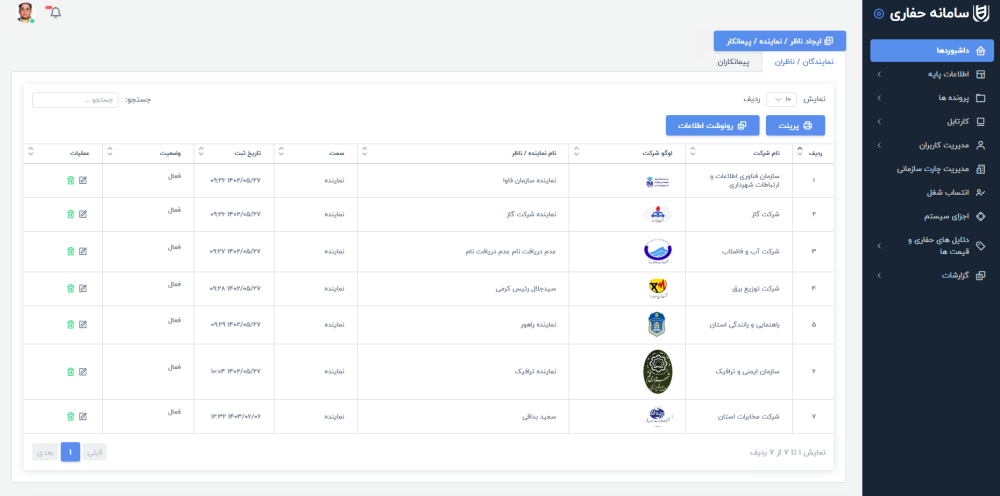Switch to the پیمانکاران tab

[735, 62]
